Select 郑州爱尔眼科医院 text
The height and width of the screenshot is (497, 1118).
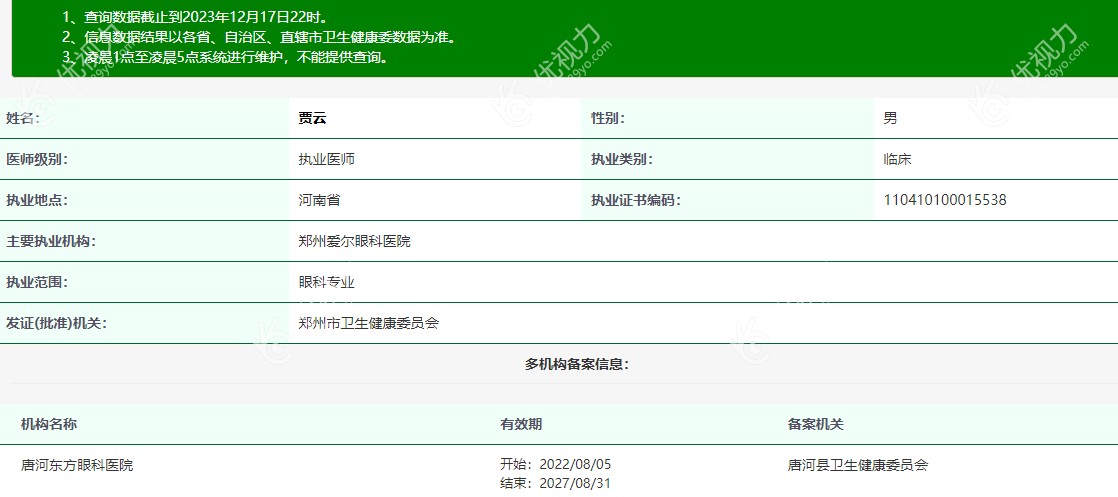(354, 242)
